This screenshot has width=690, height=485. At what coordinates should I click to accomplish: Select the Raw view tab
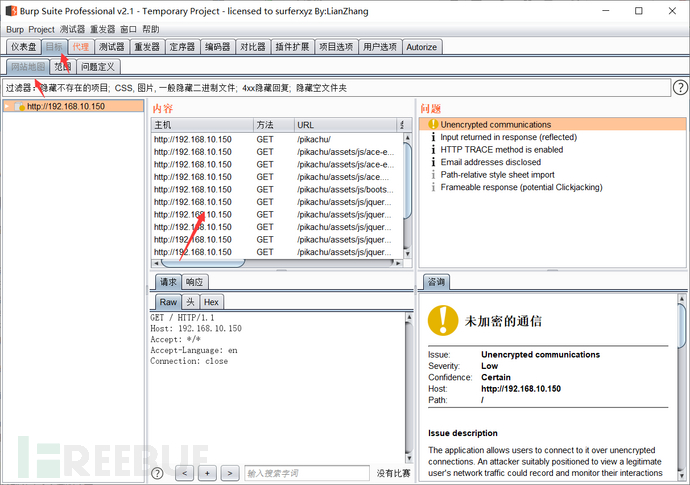(x=168, y=302)
